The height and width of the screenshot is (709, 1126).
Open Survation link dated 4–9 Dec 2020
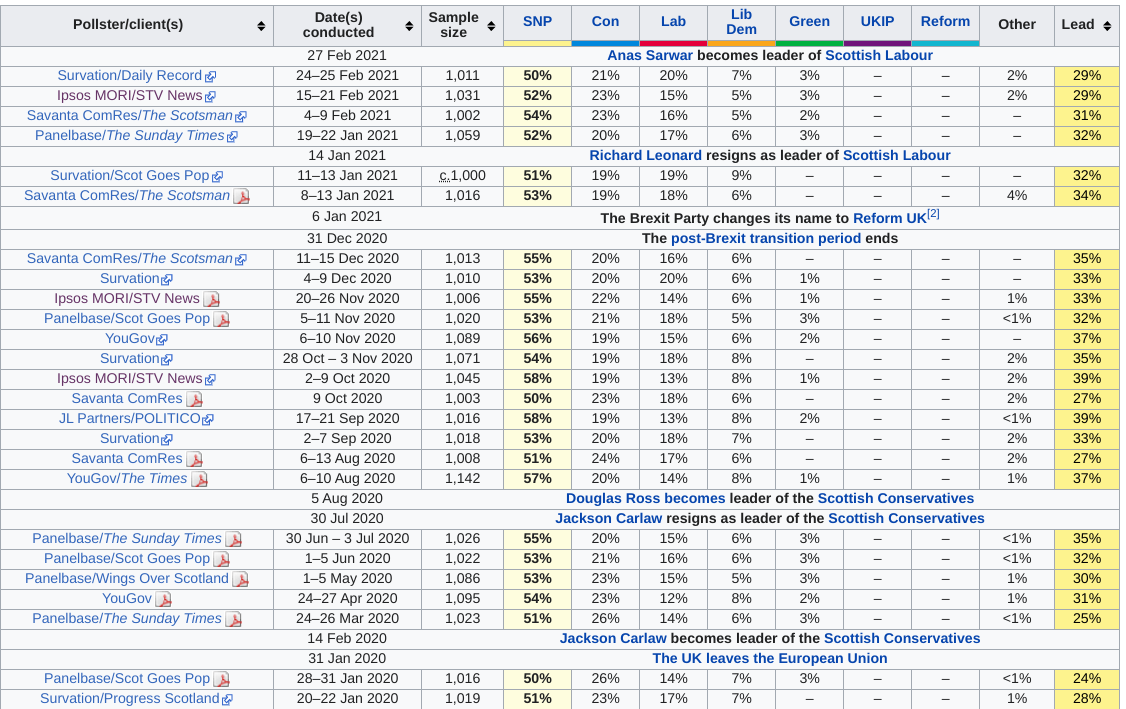(129, 279)
